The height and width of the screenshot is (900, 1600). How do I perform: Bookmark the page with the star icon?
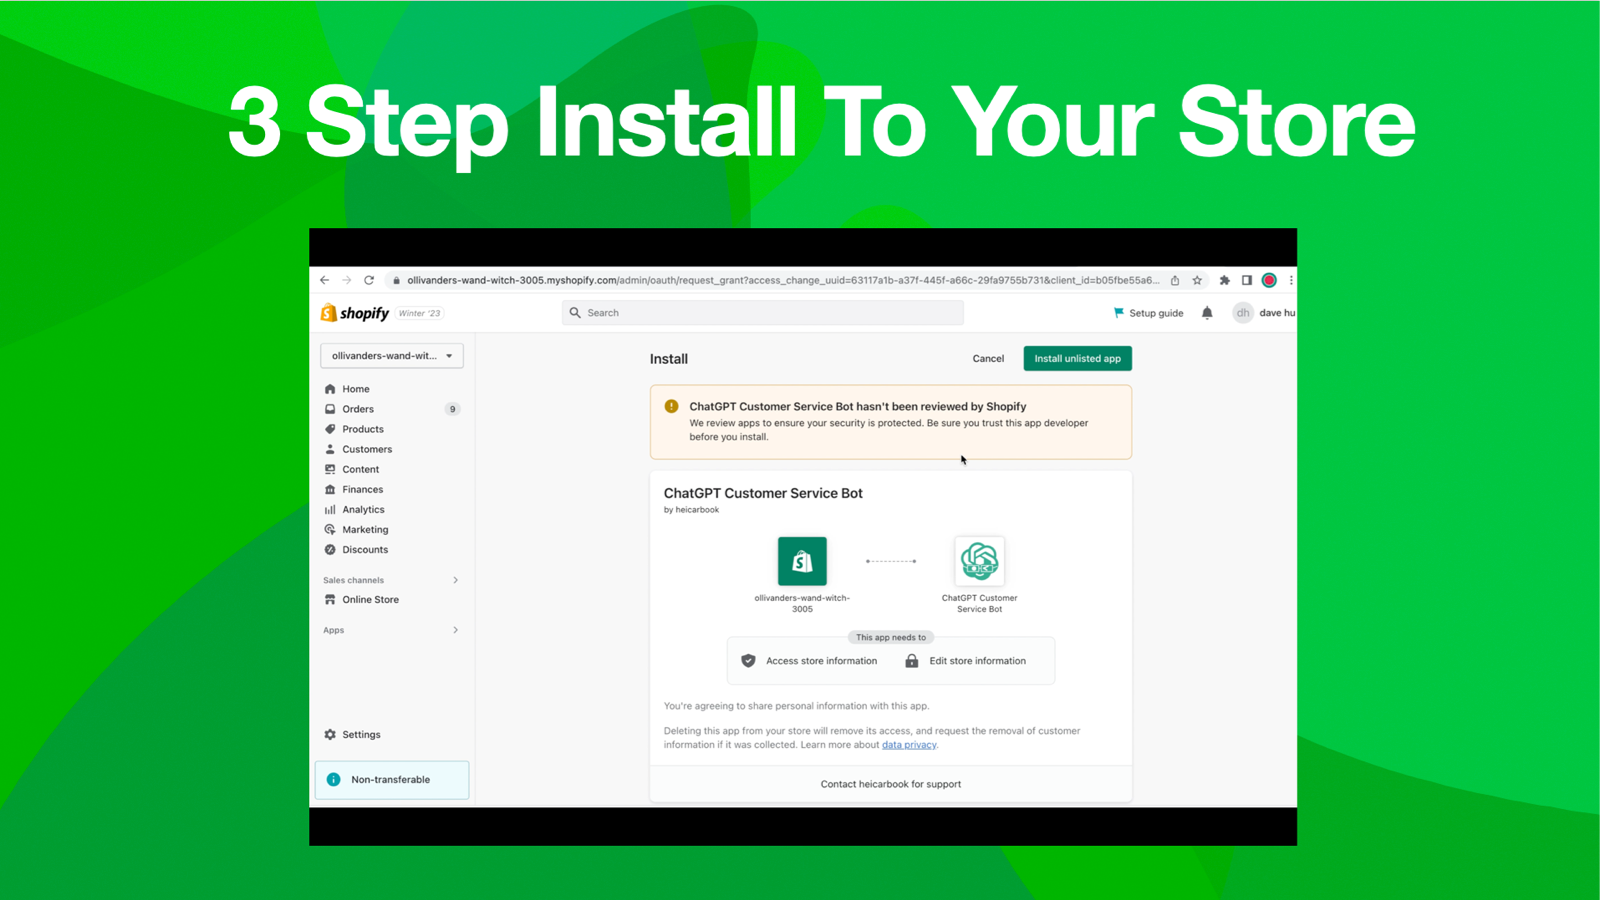tap(1197, 280)
